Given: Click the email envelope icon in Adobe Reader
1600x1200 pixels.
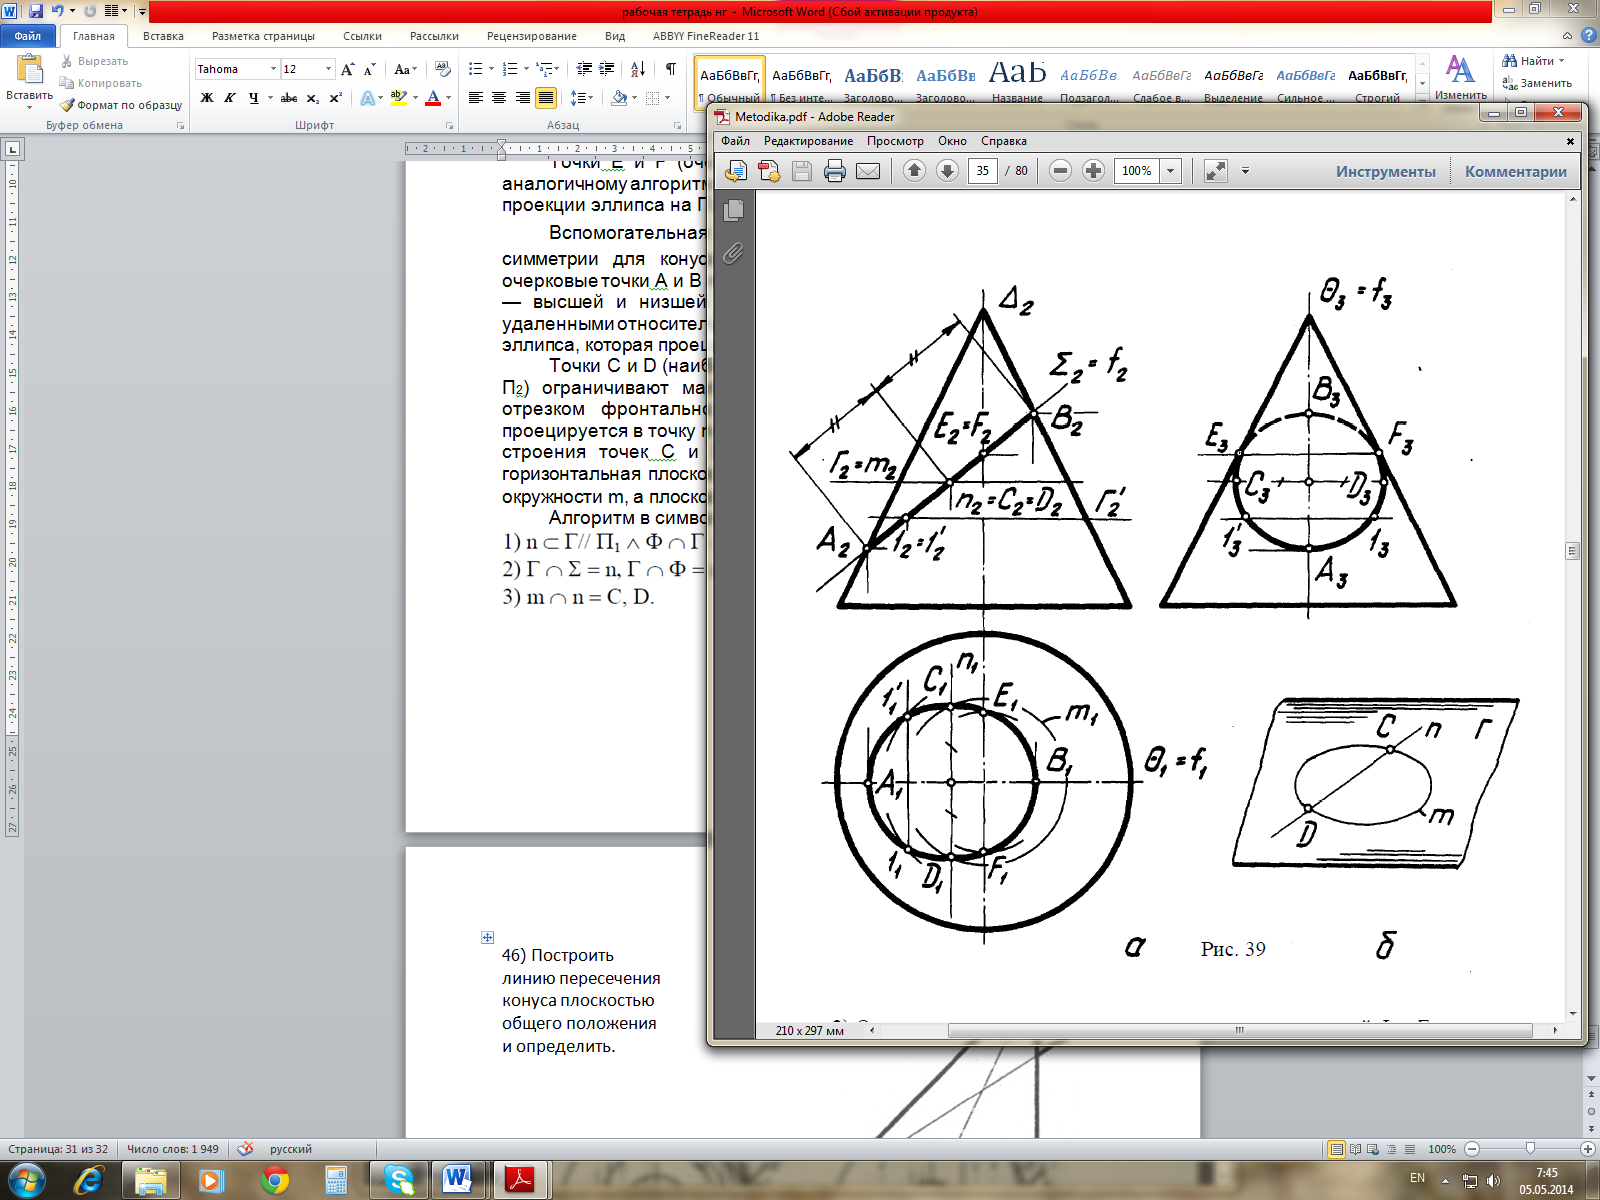Looking at the screenshot, I should [868, 171].
